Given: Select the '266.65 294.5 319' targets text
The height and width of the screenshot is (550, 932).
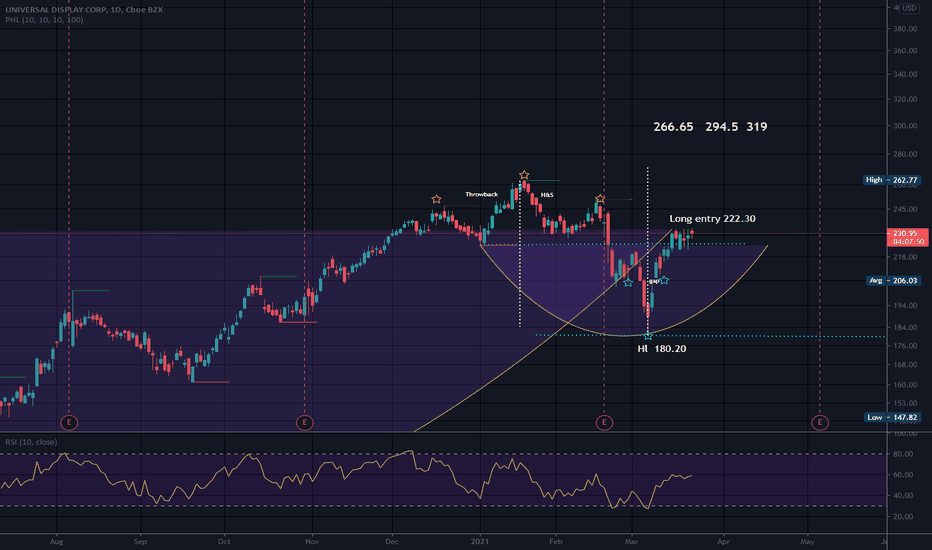Looking at the screenshot, I should point(710,127).
